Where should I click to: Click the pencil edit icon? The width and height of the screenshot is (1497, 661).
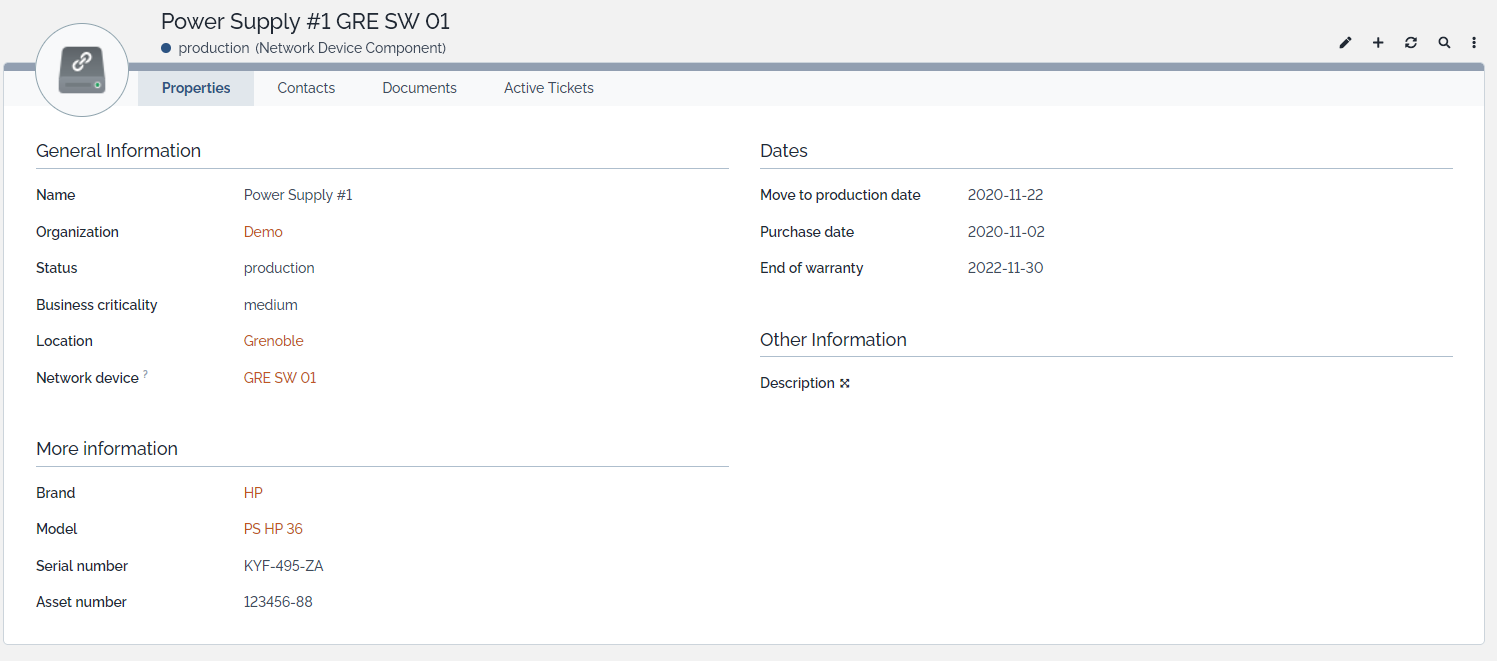click(1345, 43)
